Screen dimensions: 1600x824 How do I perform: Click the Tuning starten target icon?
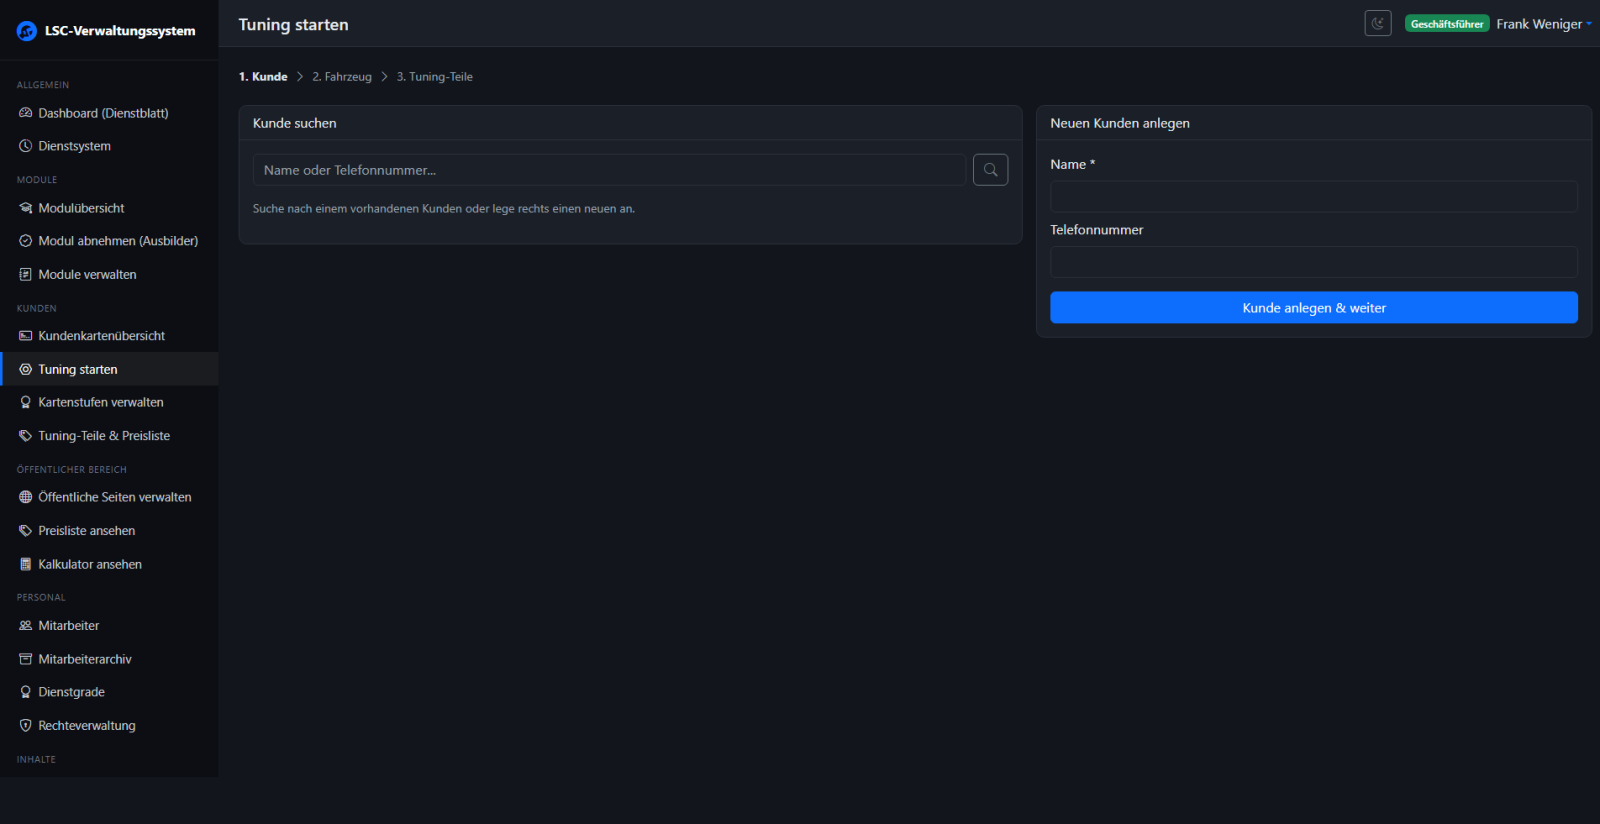click(26, 369)
